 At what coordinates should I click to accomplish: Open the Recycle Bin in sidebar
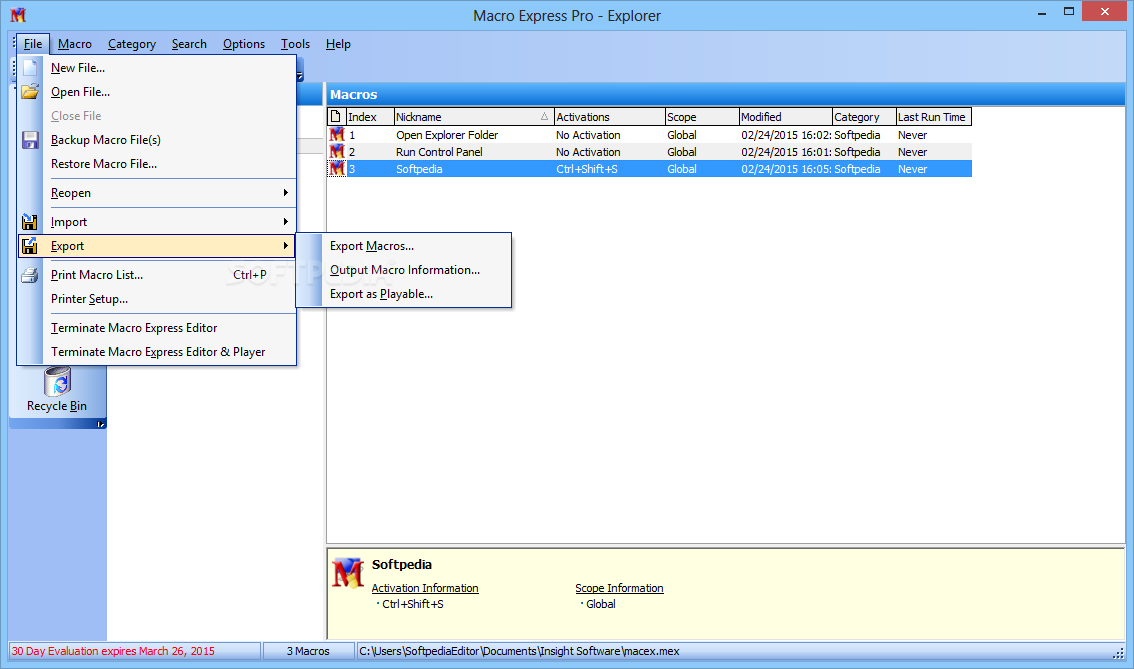click(57, 391)
